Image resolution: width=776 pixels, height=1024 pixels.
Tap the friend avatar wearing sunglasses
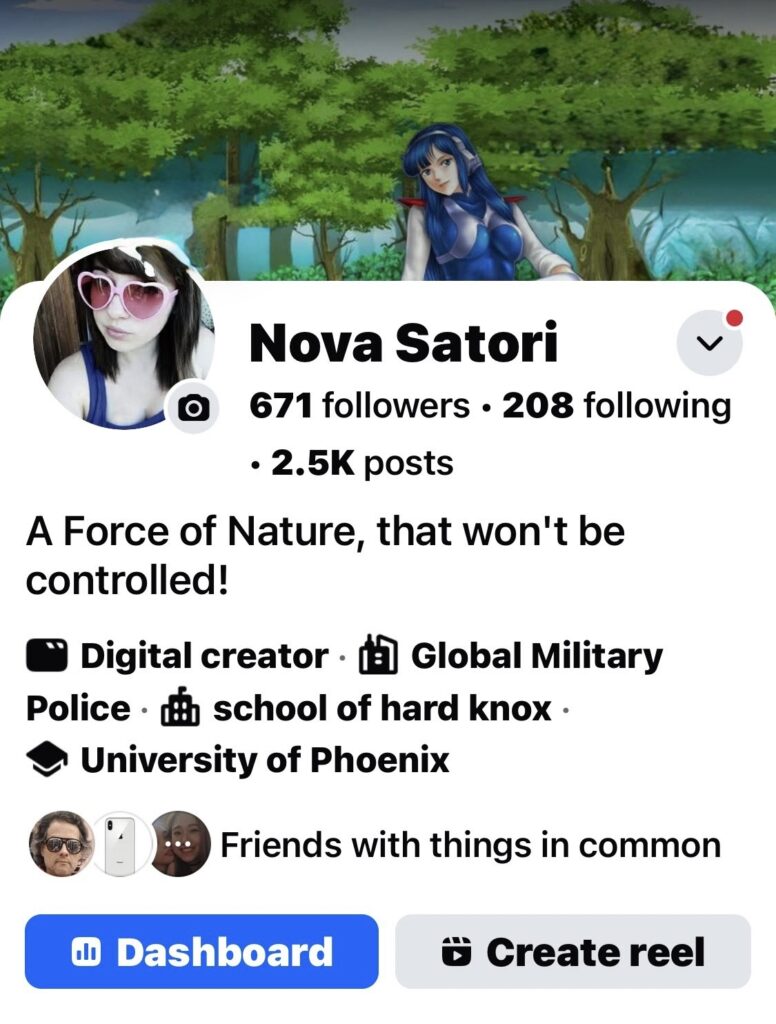(62, 844)
